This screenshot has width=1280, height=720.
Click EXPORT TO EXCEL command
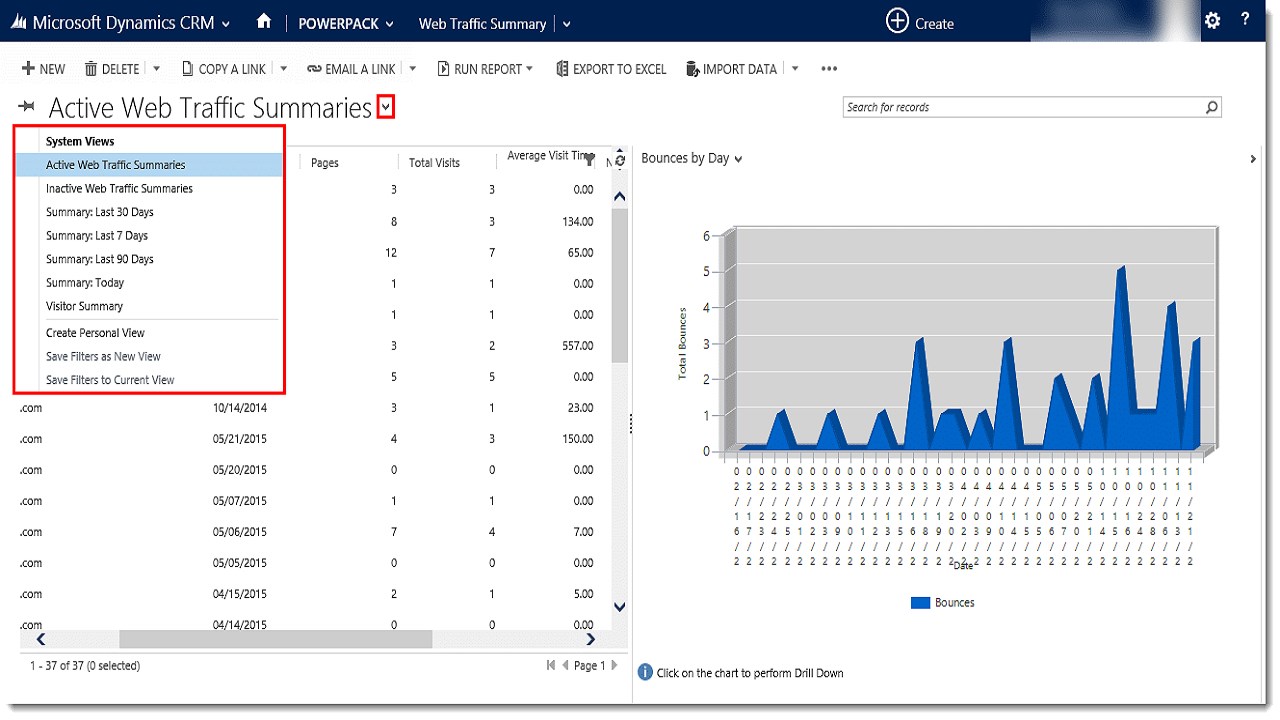[x=611, y=69]
